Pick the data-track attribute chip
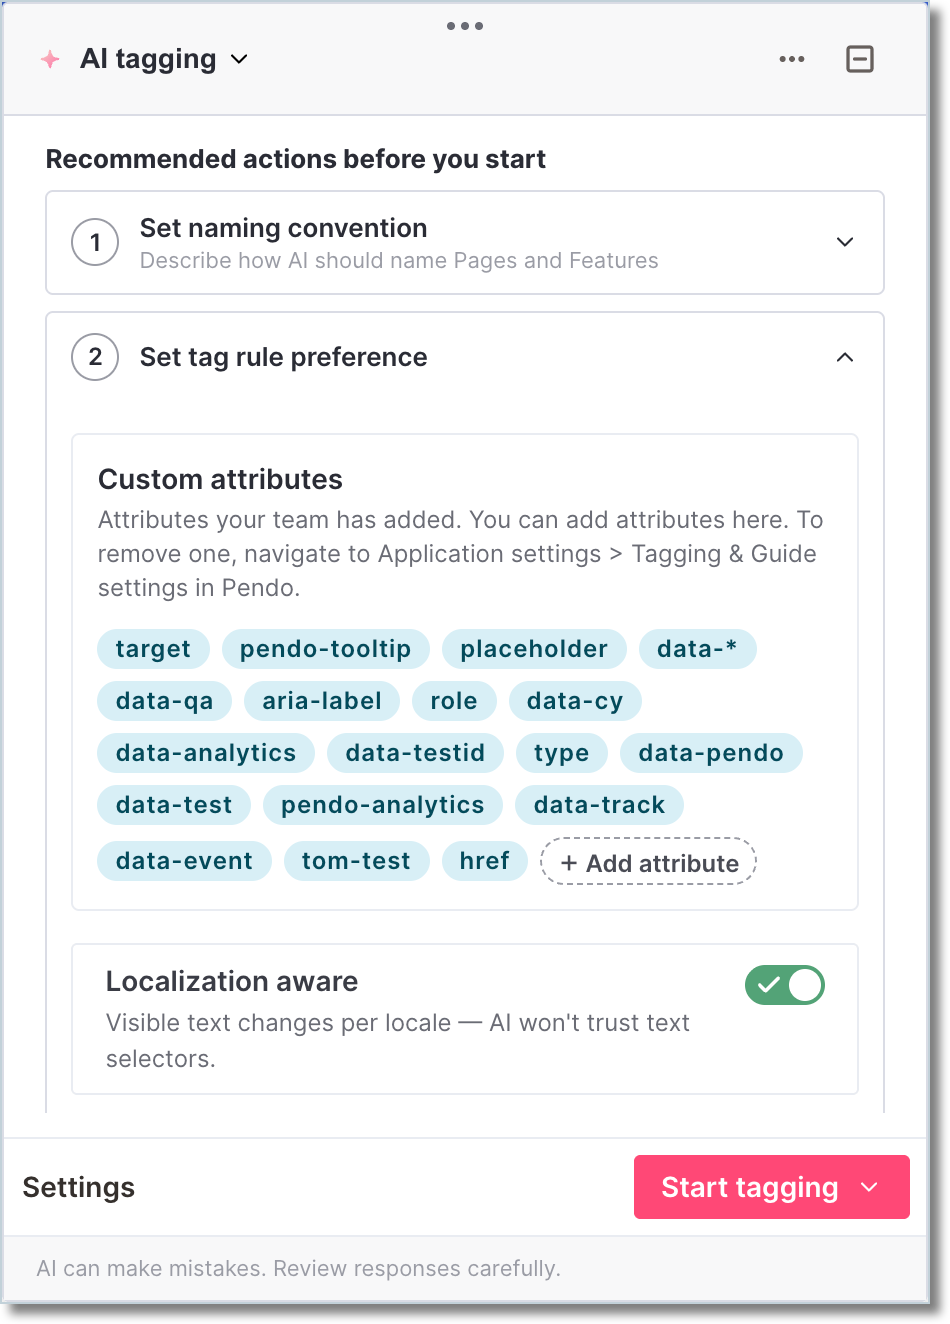 point(600,805)
